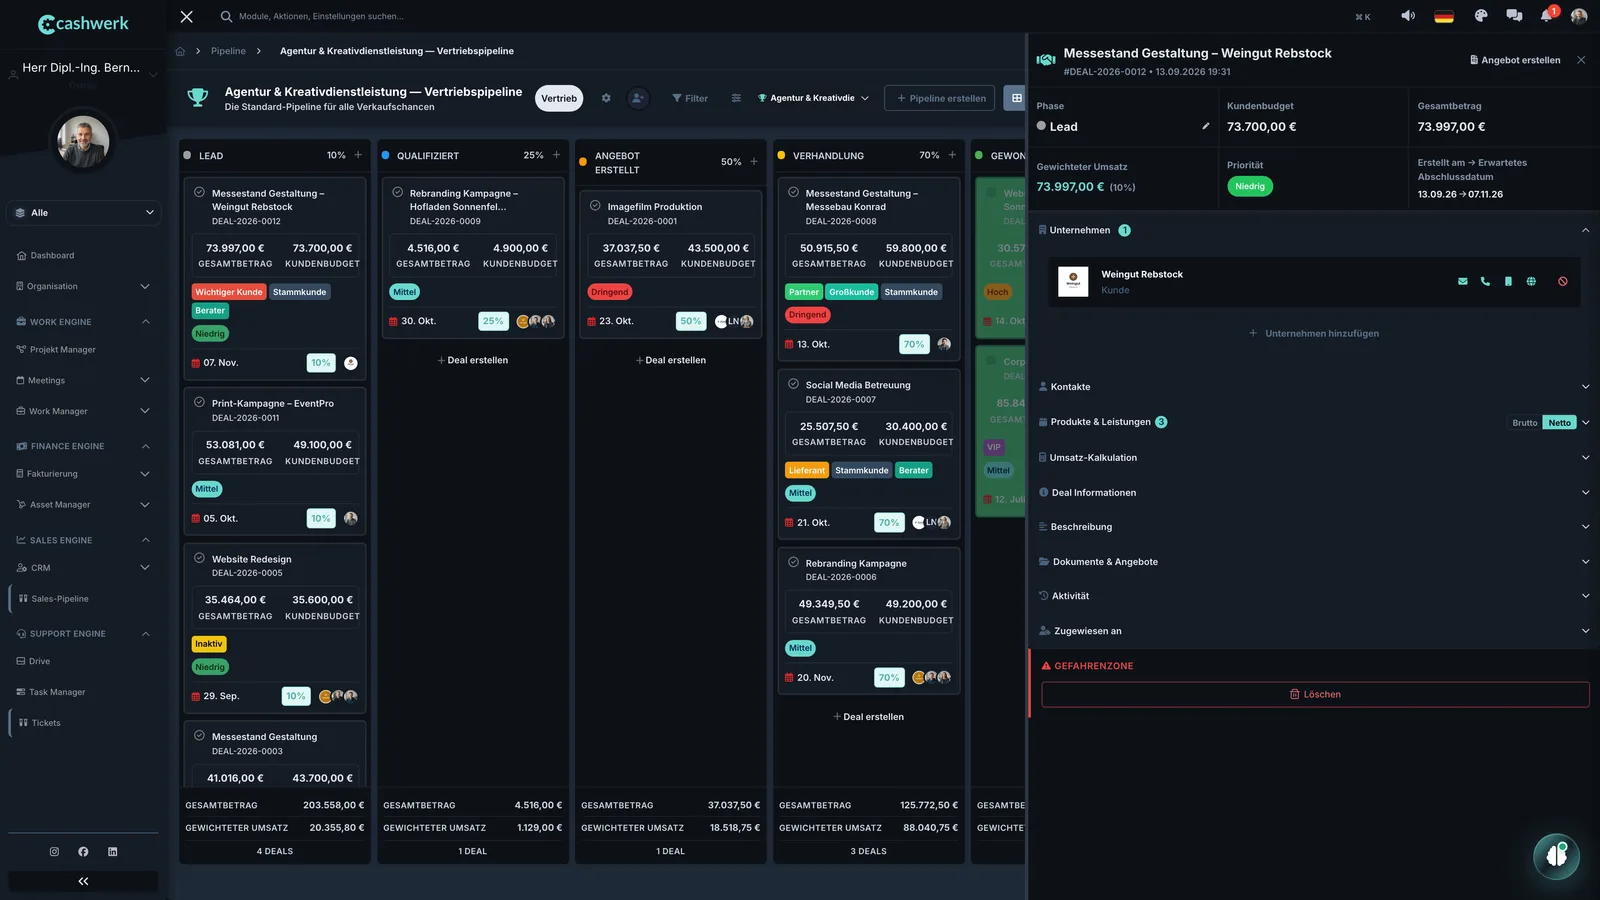Collapse the sidebar with double chevron
This screenshot has height=900, width=1600.
point(83,881)
